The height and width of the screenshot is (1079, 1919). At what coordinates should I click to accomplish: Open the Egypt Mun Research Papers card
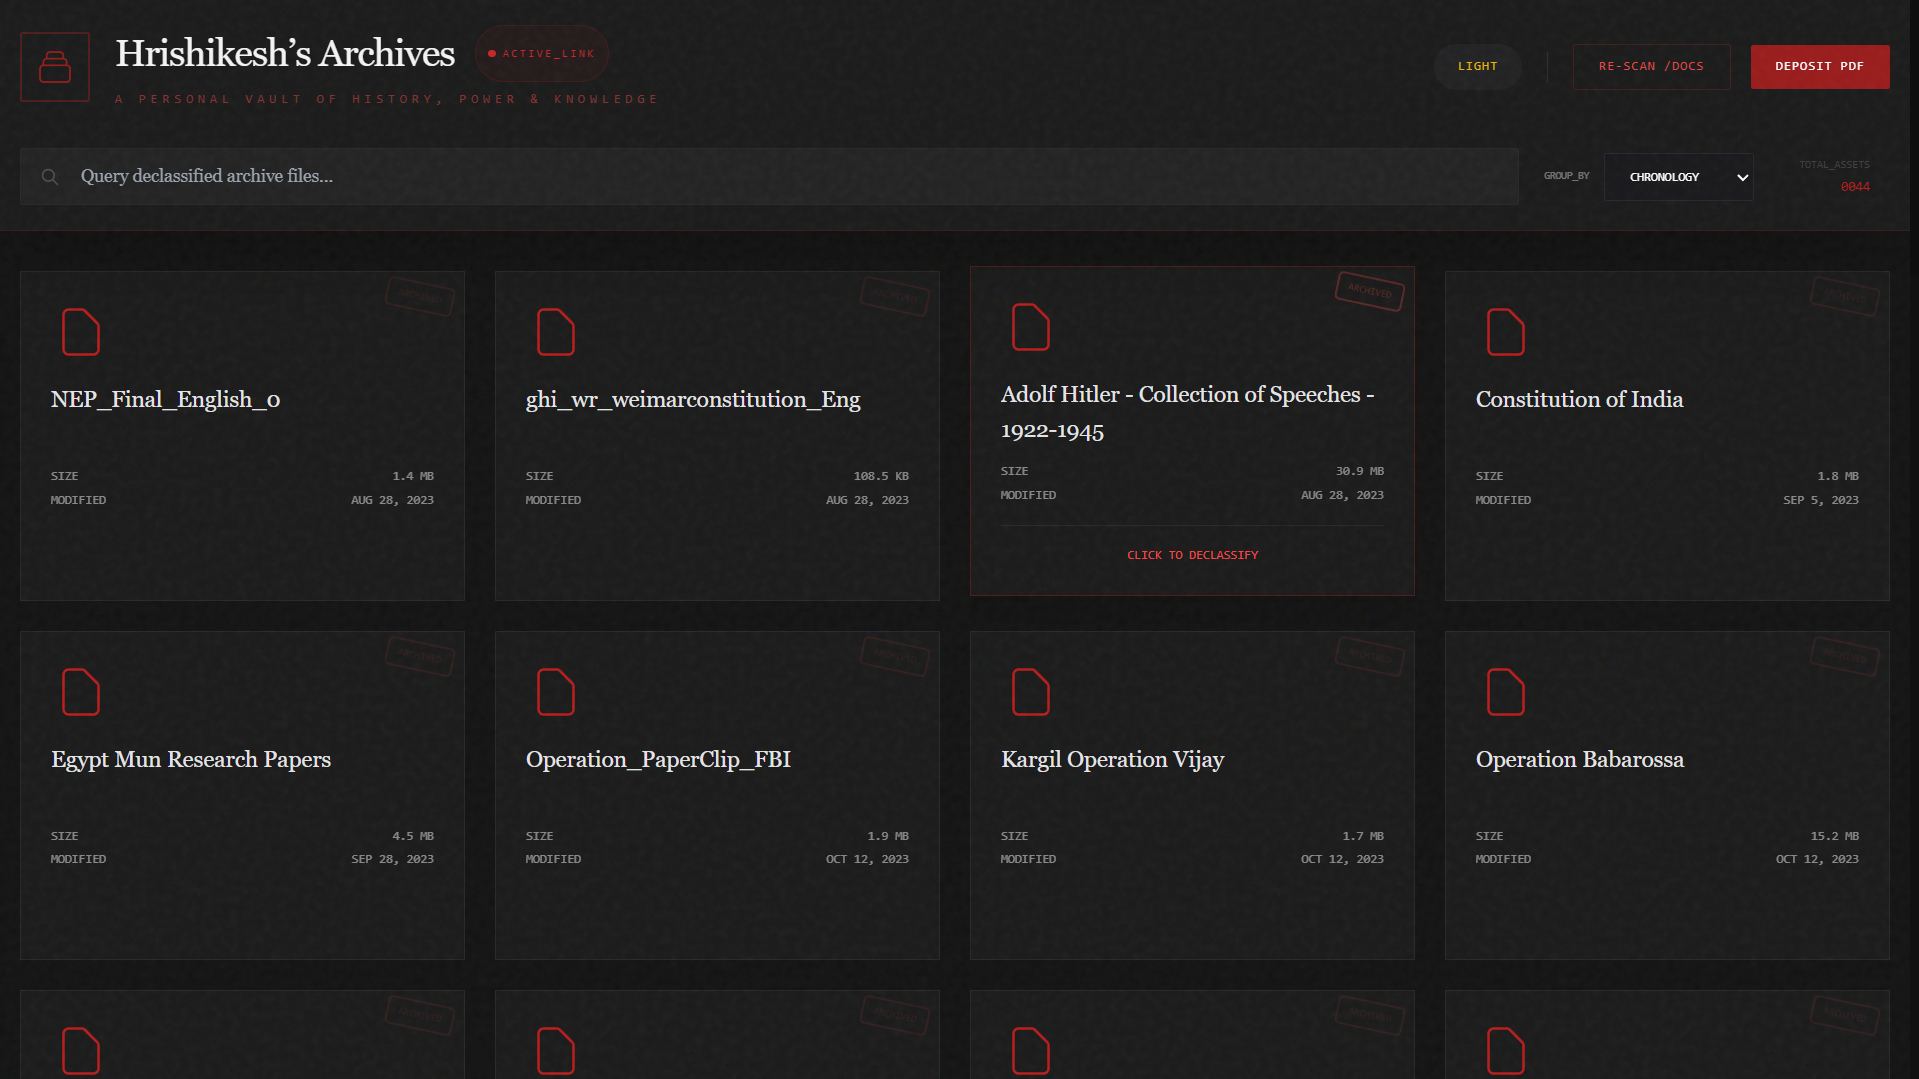click(x=242, y=795)
